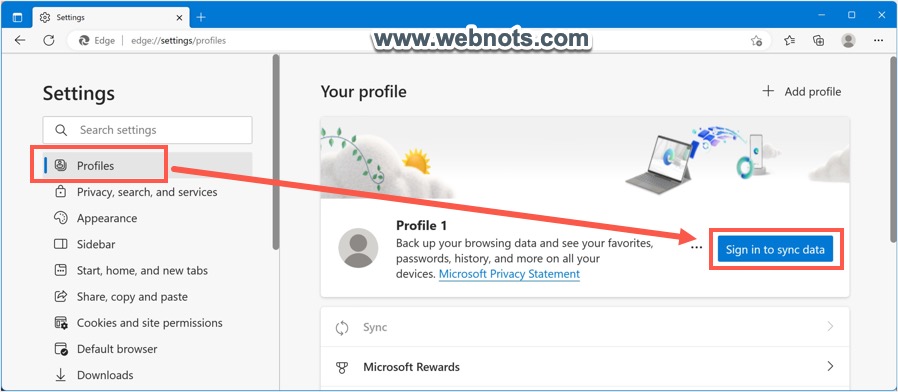The height and width of the screenshot is (392, 898).
Task: Open the tab actions menu icon
Action: 17,17
